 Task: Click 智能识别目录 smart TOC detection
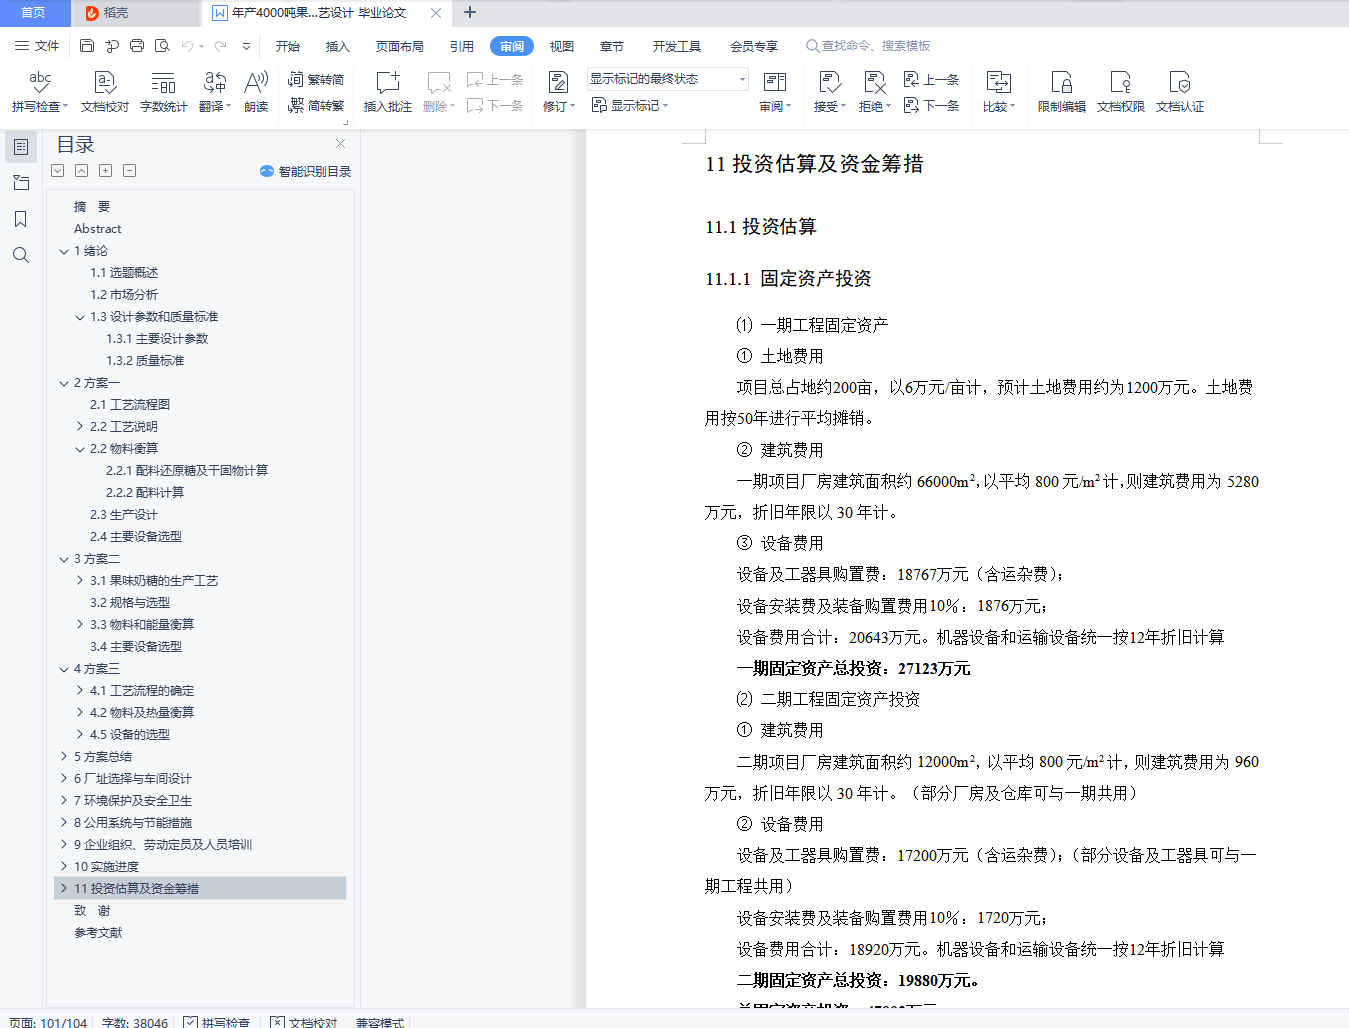306,171
